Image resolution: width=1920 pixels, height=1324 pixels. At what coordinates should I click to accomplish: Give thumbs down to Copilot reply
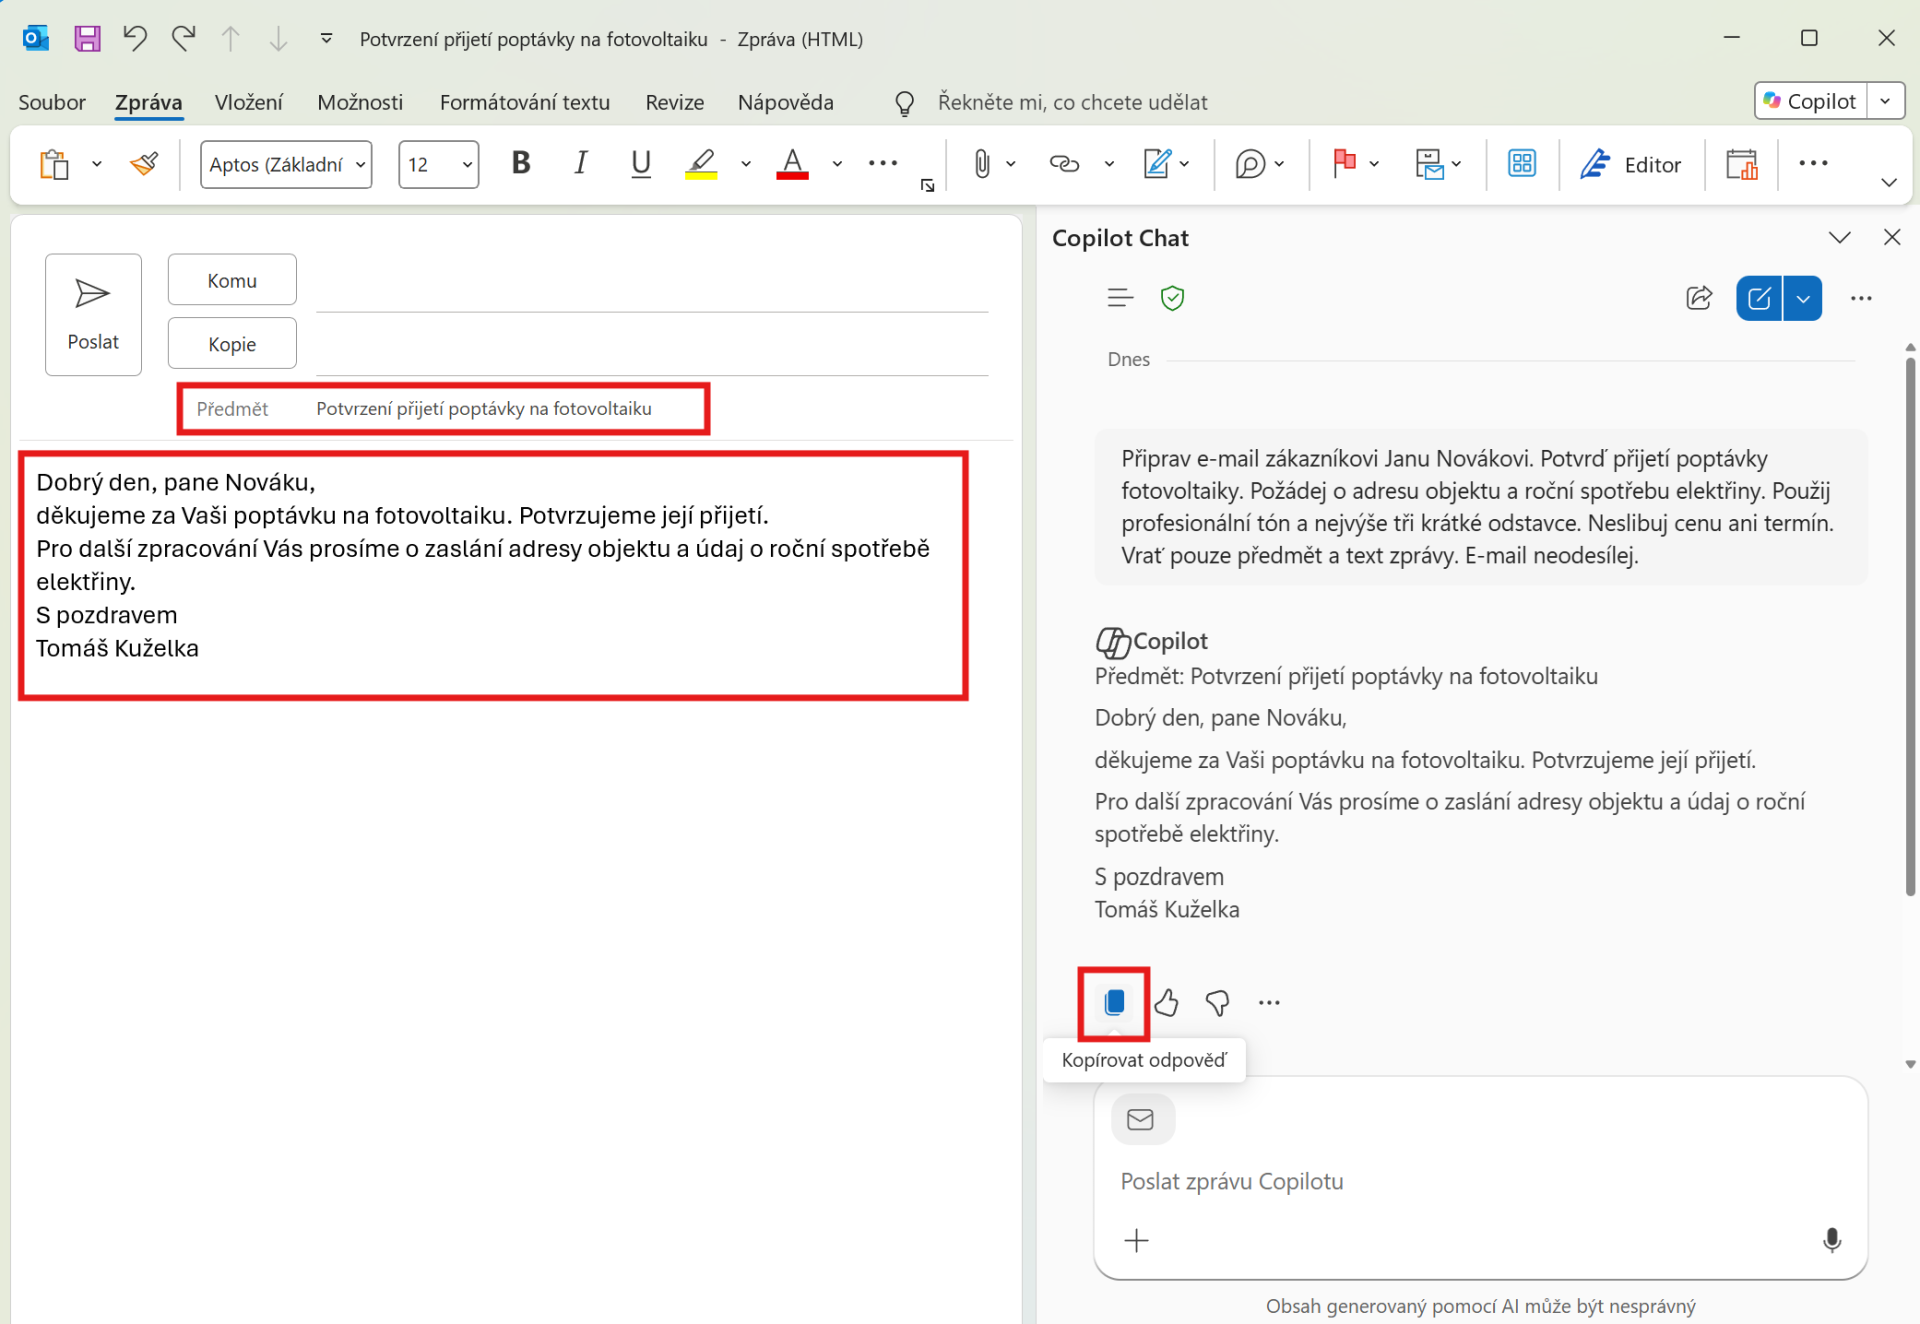click(1217, 1003)
